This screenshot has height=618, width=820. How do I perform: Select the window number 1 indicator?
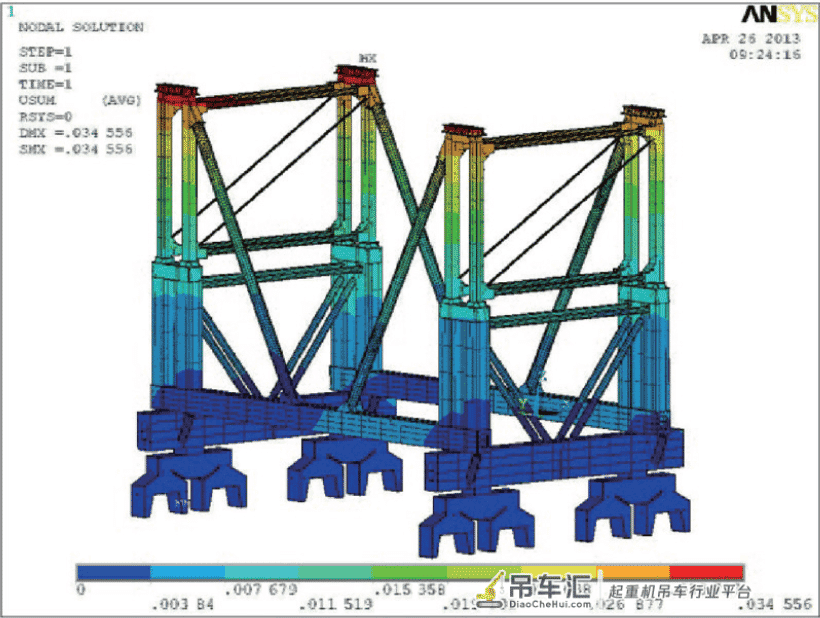[x=11, y=12]
